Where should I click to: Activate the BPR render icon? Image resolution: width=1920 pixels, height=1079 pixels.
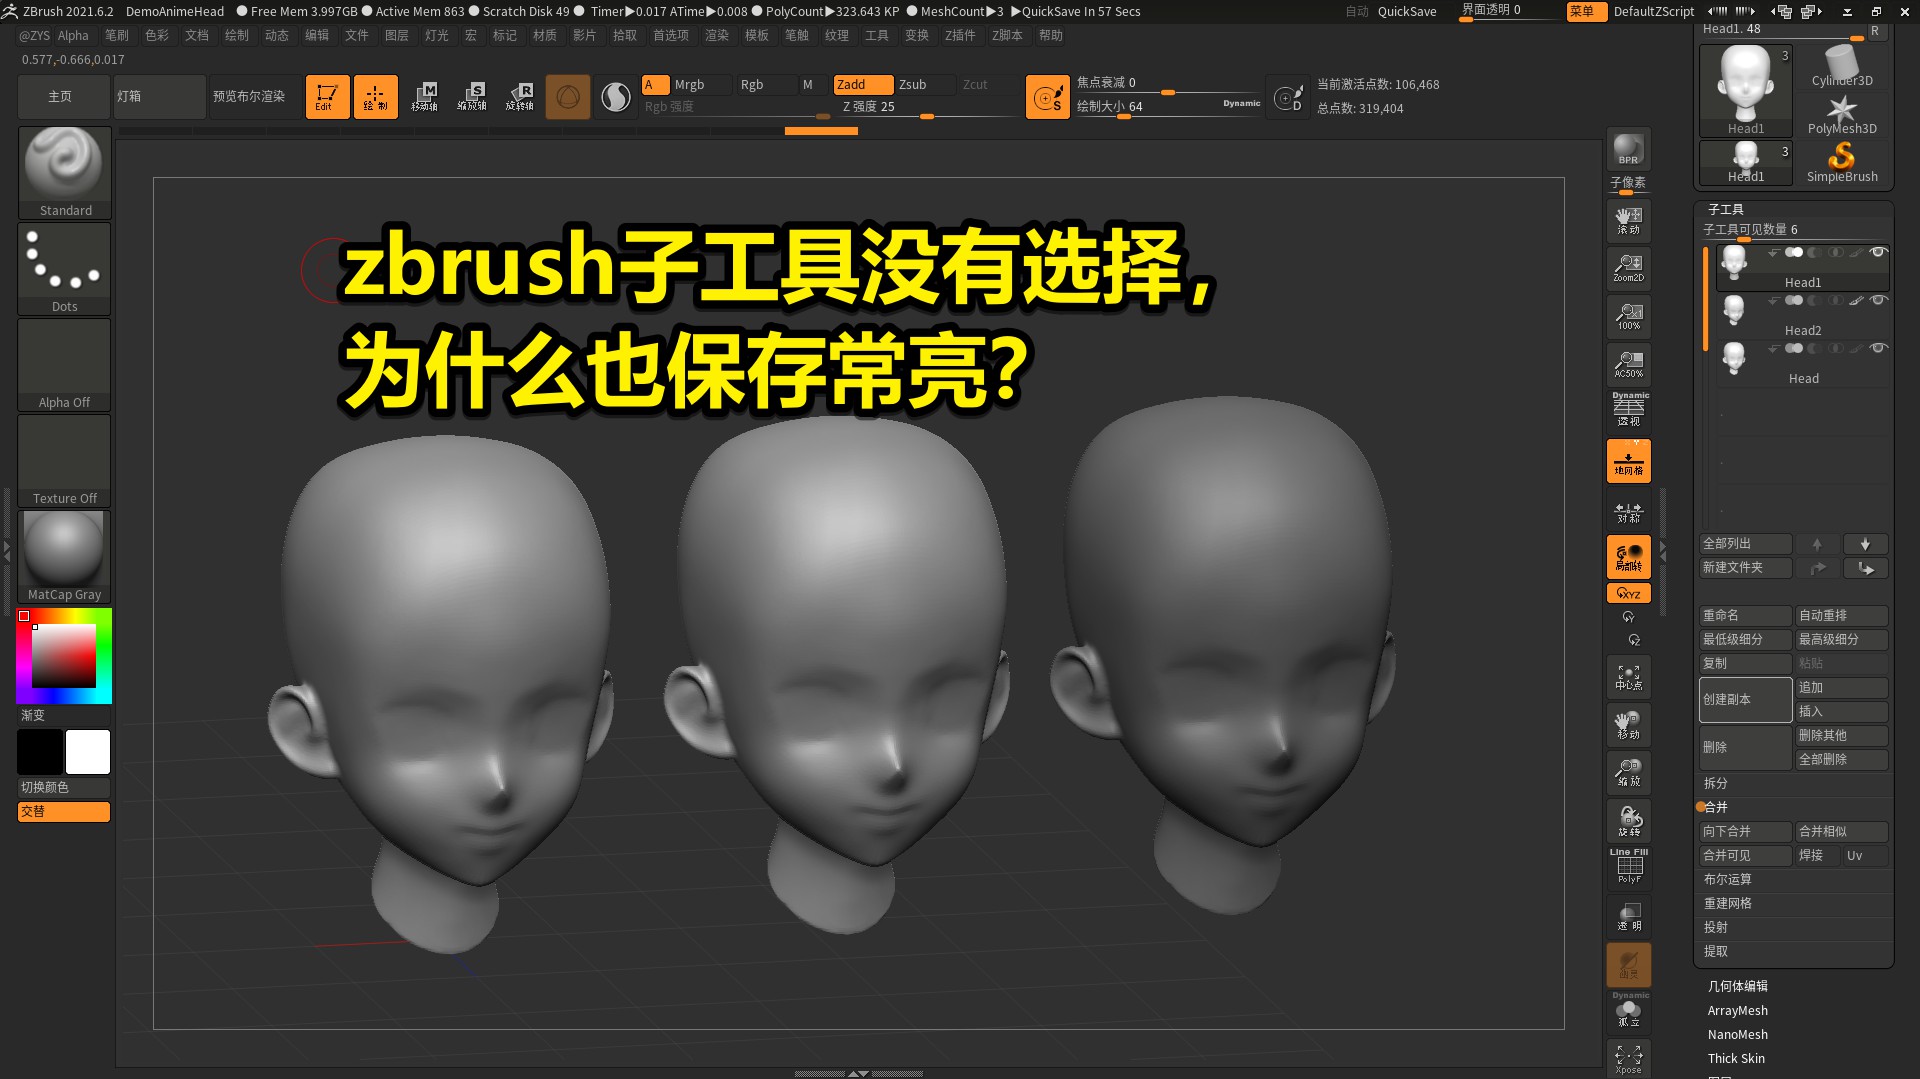(1628, 150)
